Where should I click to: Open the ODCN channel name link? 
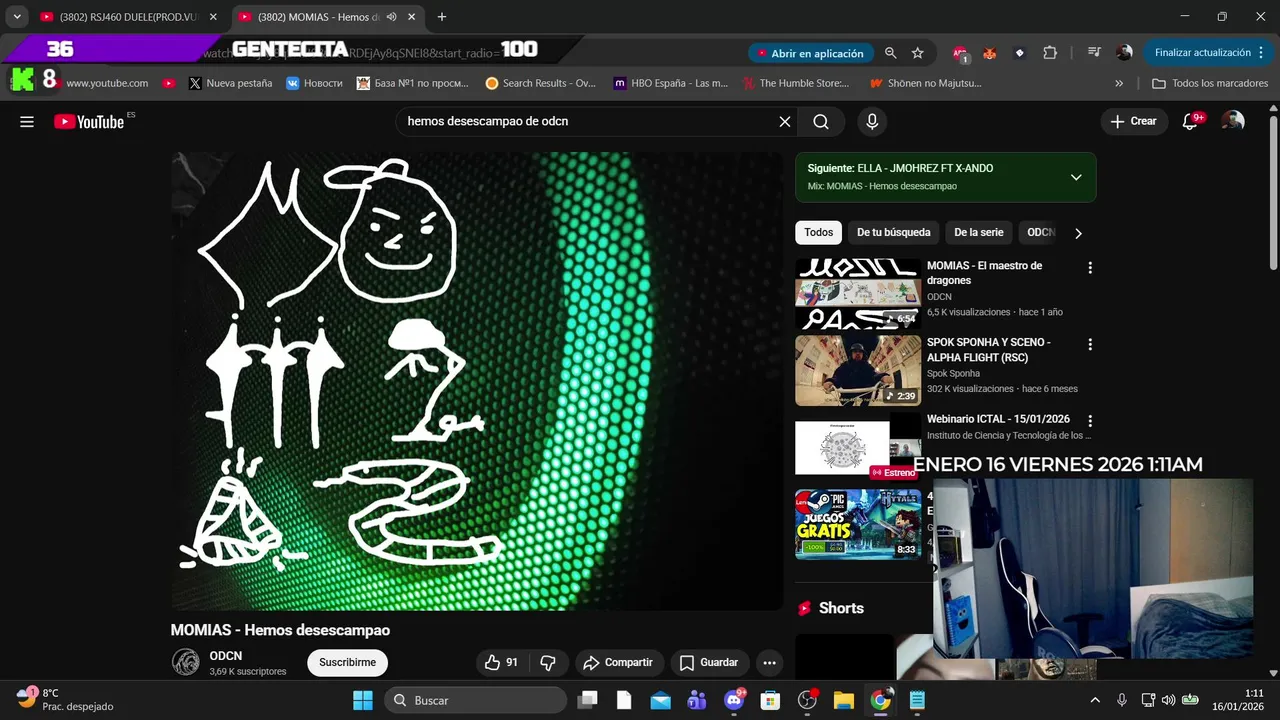point(225,656)
